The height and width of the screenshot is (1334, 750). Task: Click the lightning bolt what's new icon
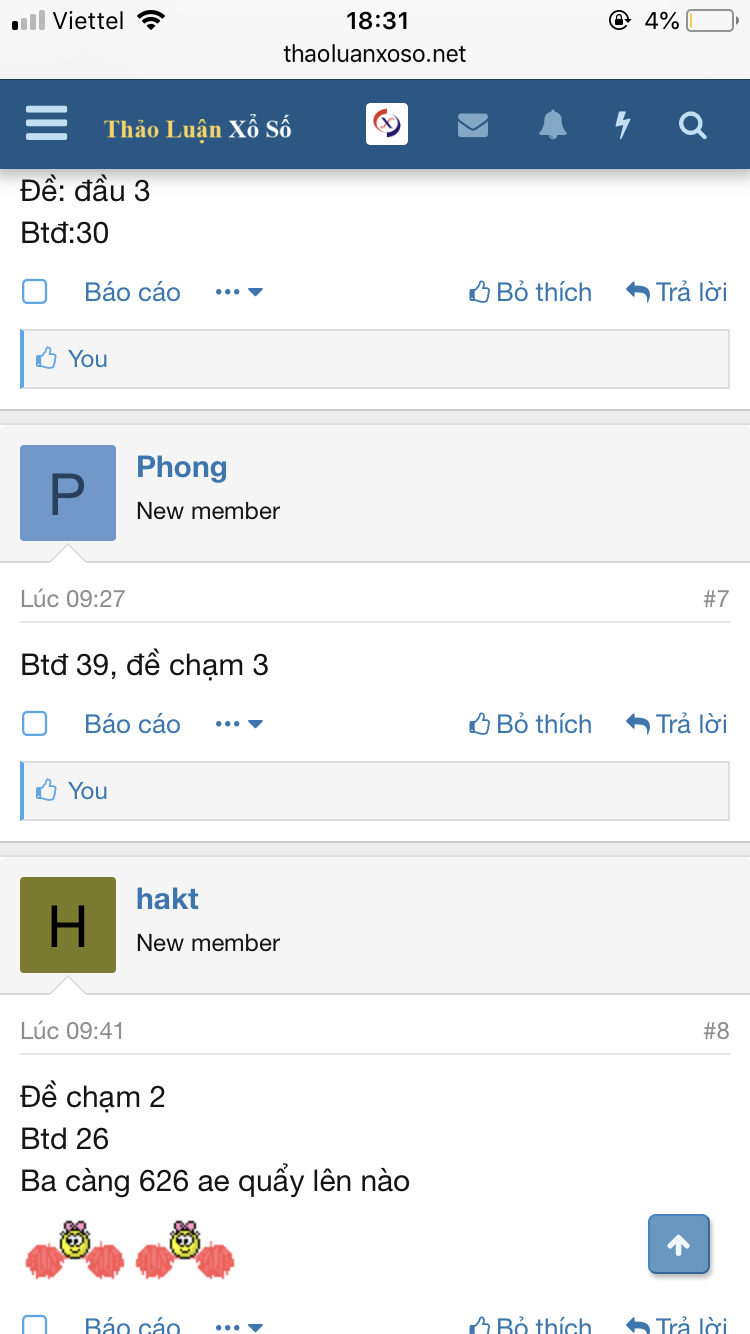[622, 125]
